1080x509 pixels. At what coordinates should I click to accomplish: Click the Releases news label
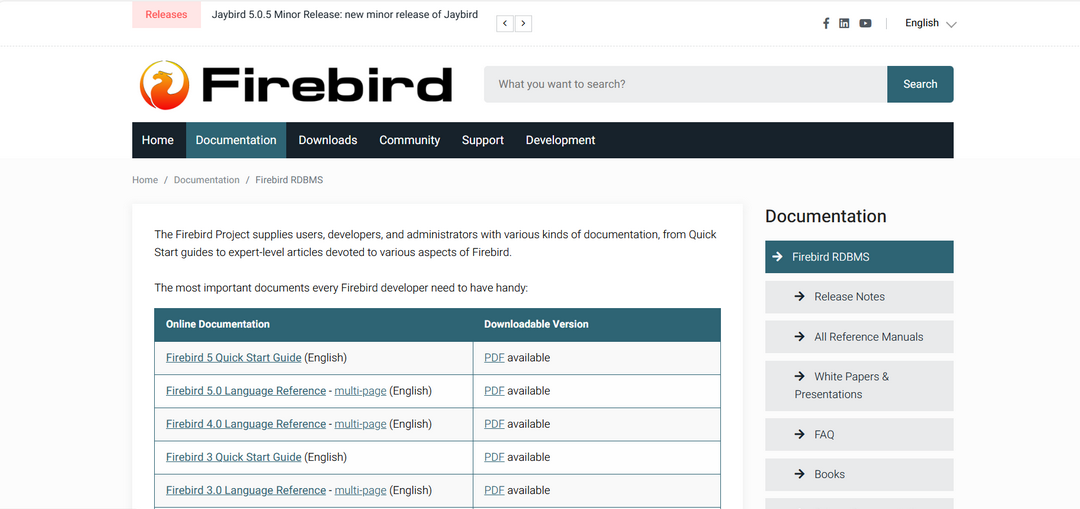click(166, 14)
